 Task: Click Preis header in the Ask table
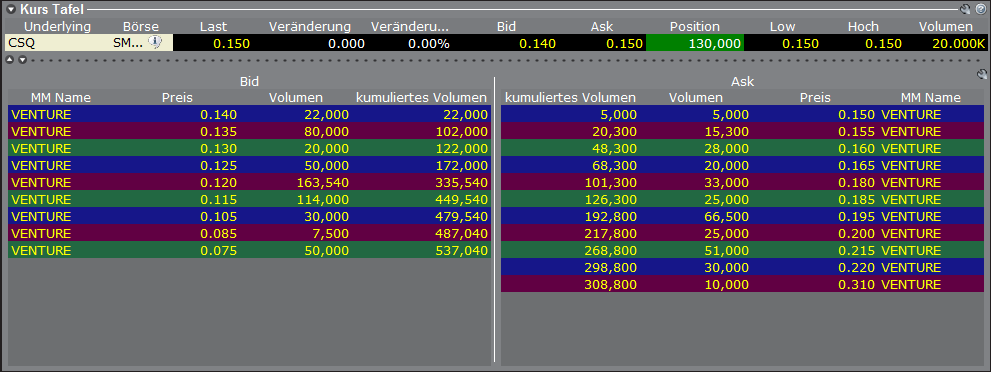coord(815,98)
